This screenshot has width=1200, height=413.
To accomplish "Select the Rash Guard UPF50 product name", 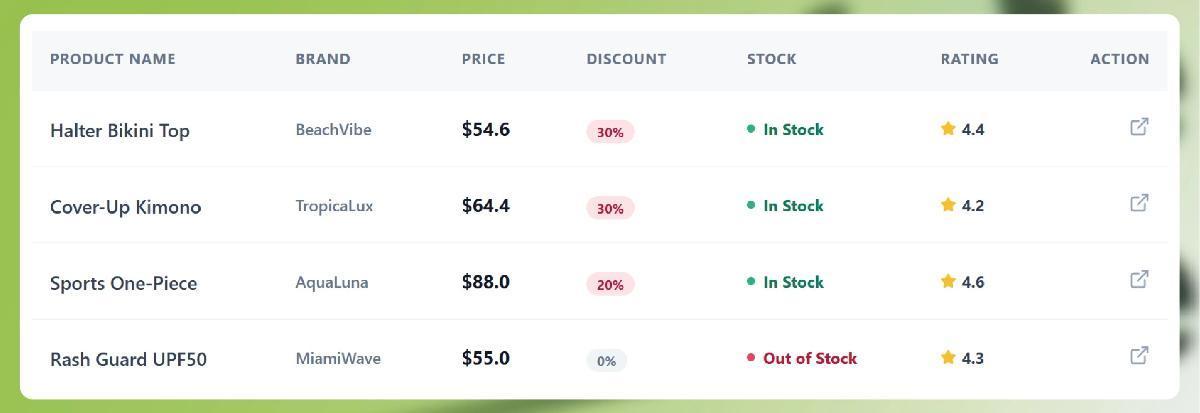I will click(128, 359).
